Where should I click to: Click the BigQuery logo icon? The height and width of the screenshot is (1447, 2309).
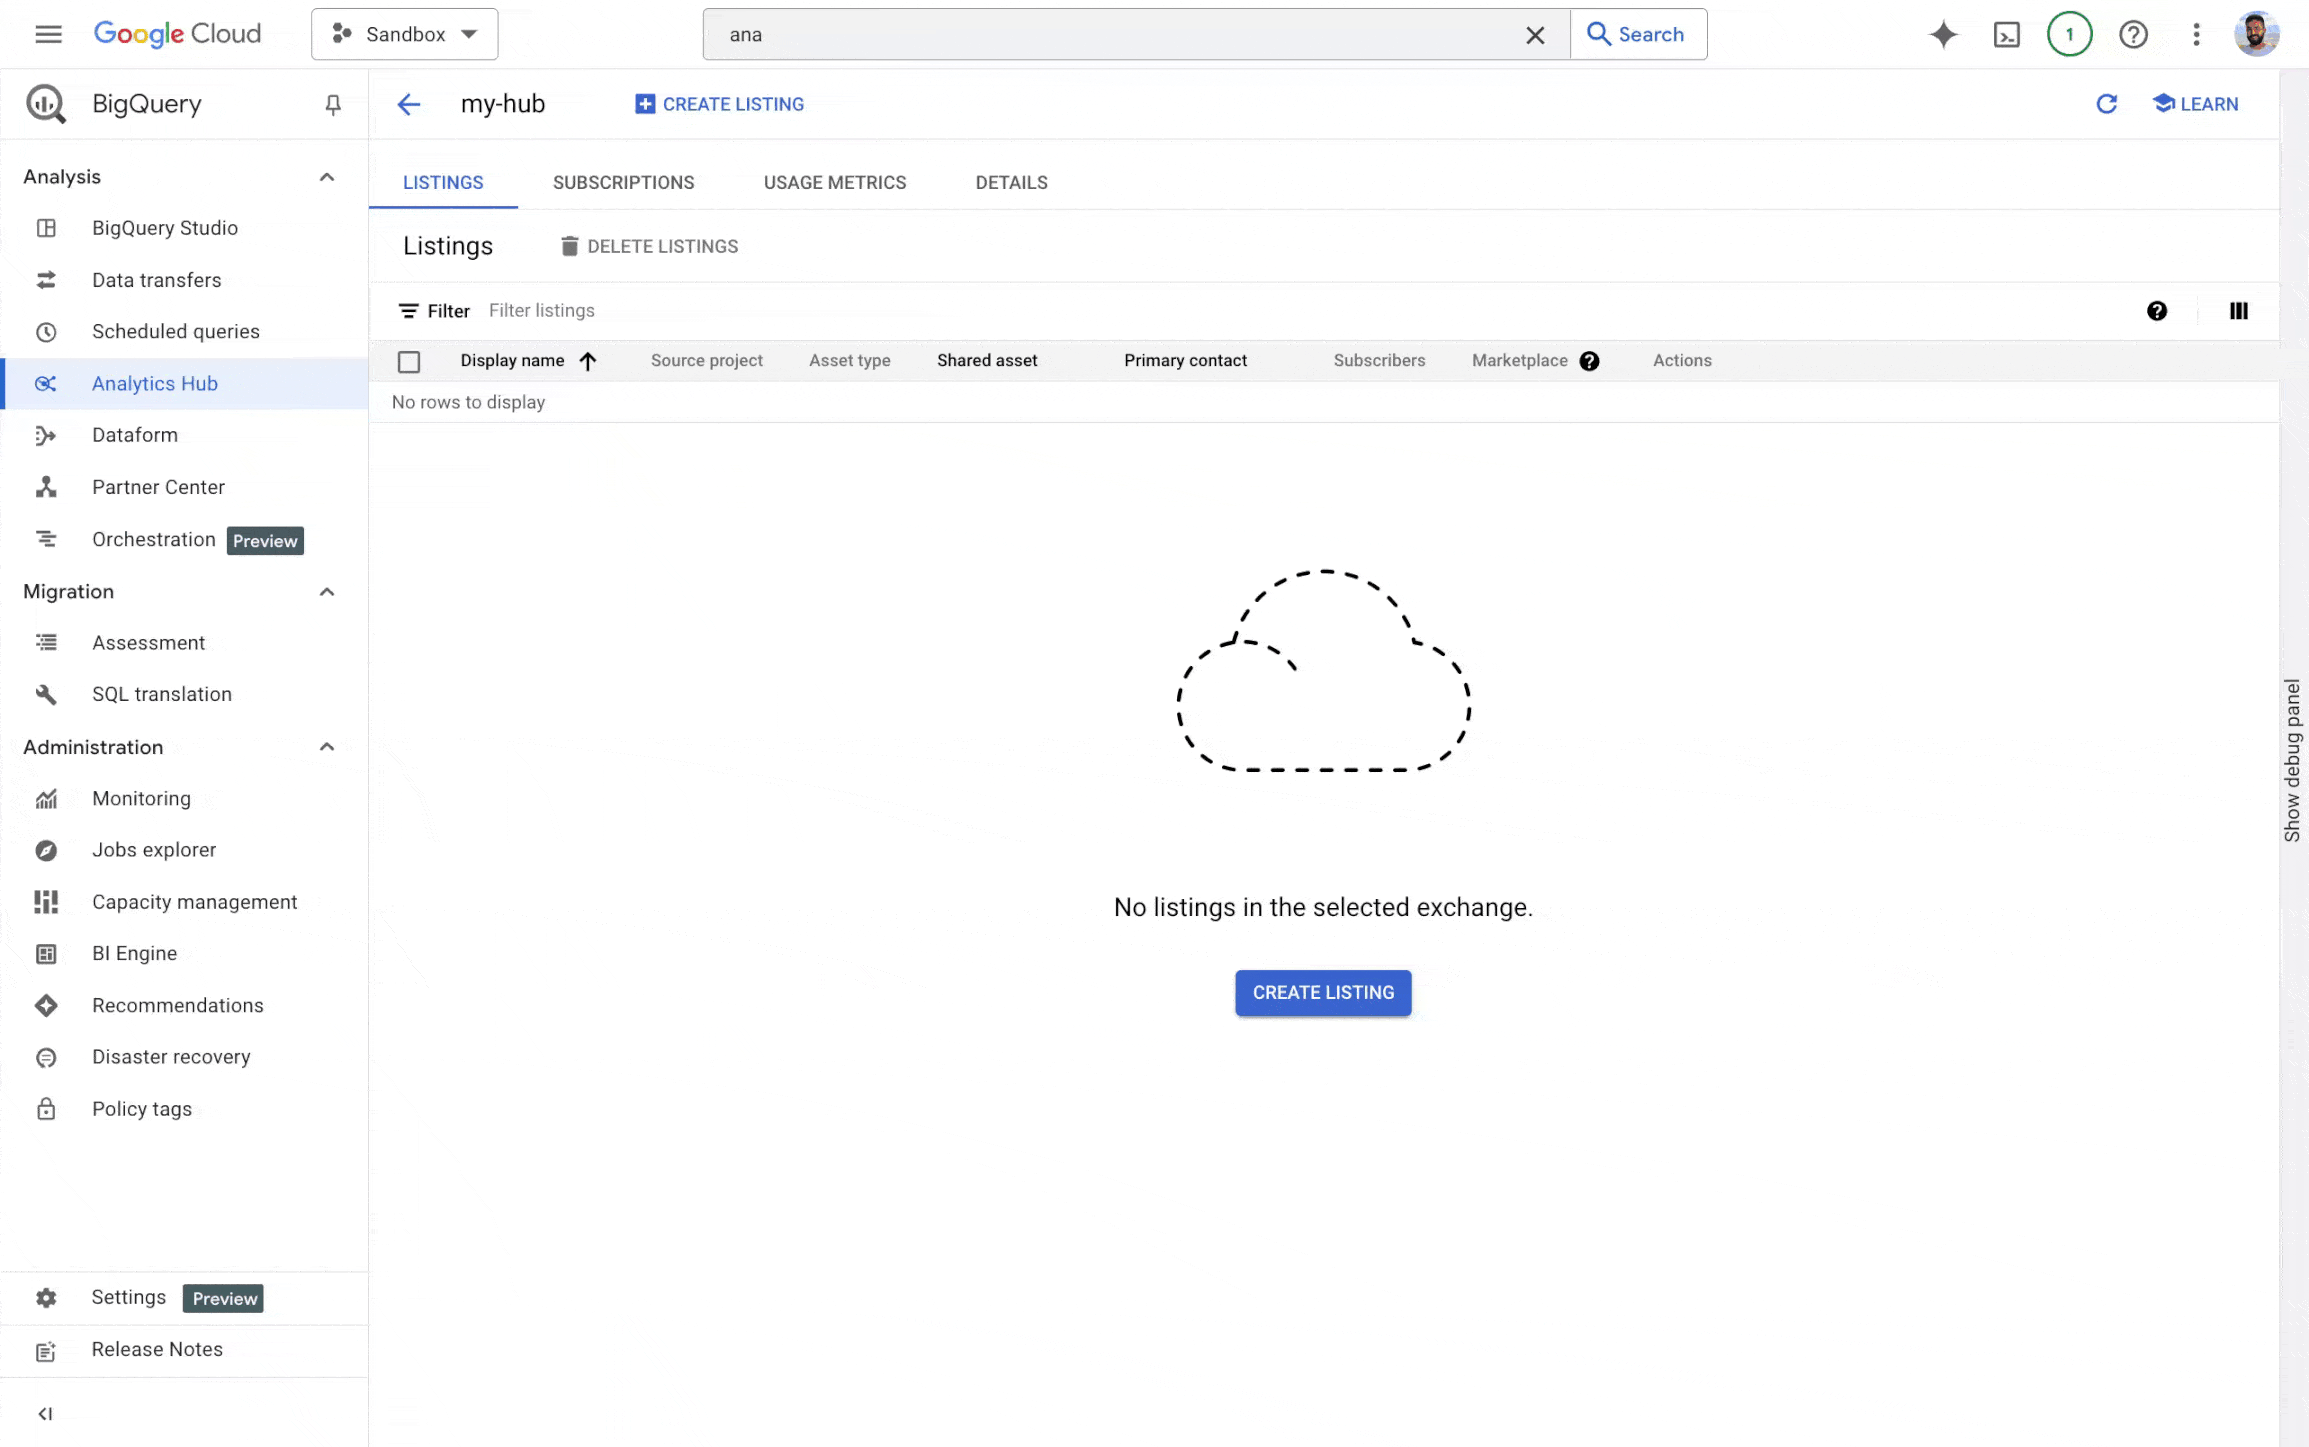(45, 104)
